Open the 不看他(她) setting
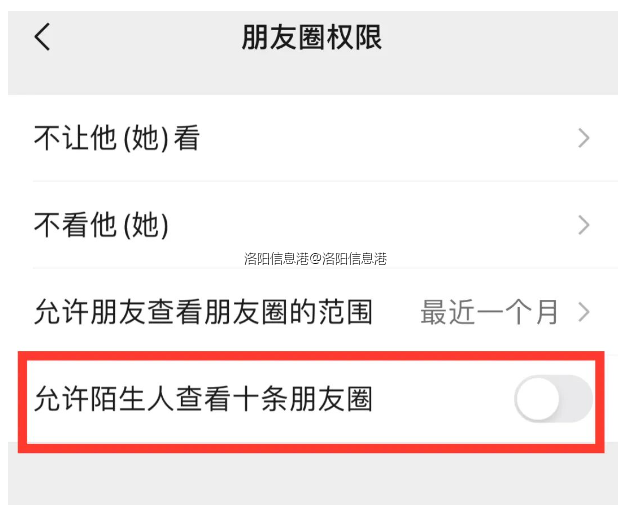Viewport: 630px width, 516px height. click(101, 225)
